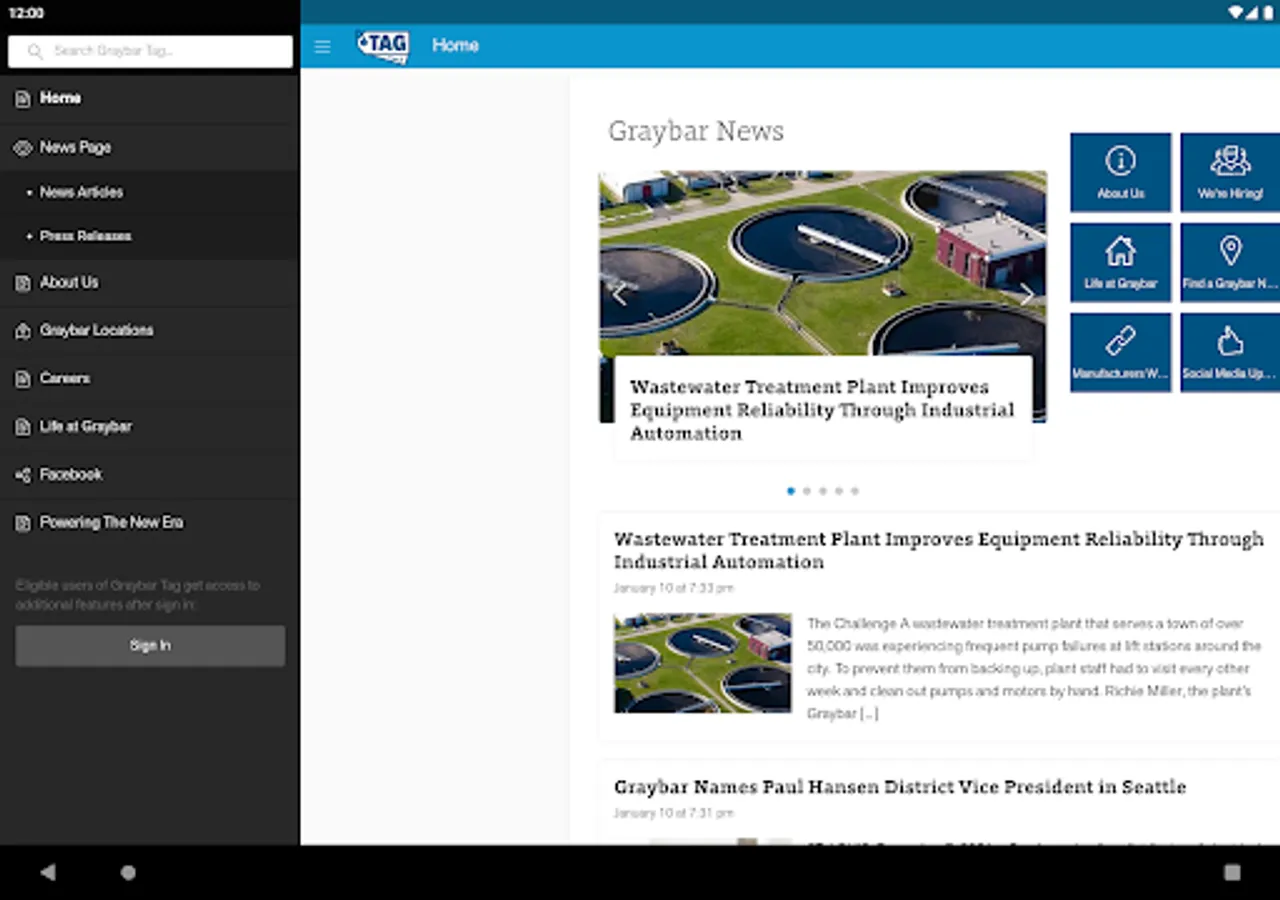Open Press Releases in the sidebar
The image size is (1280, 900).
click(150, 236)
